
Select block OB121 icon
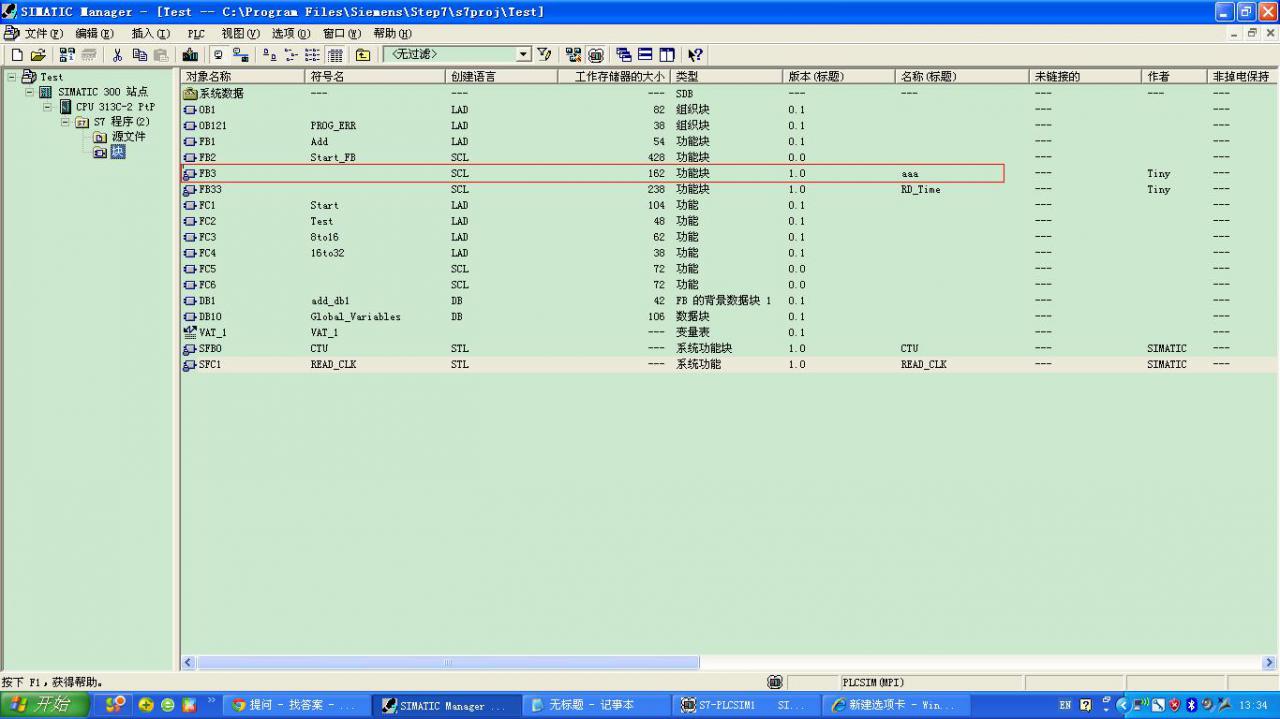click(x=190, y=126)
